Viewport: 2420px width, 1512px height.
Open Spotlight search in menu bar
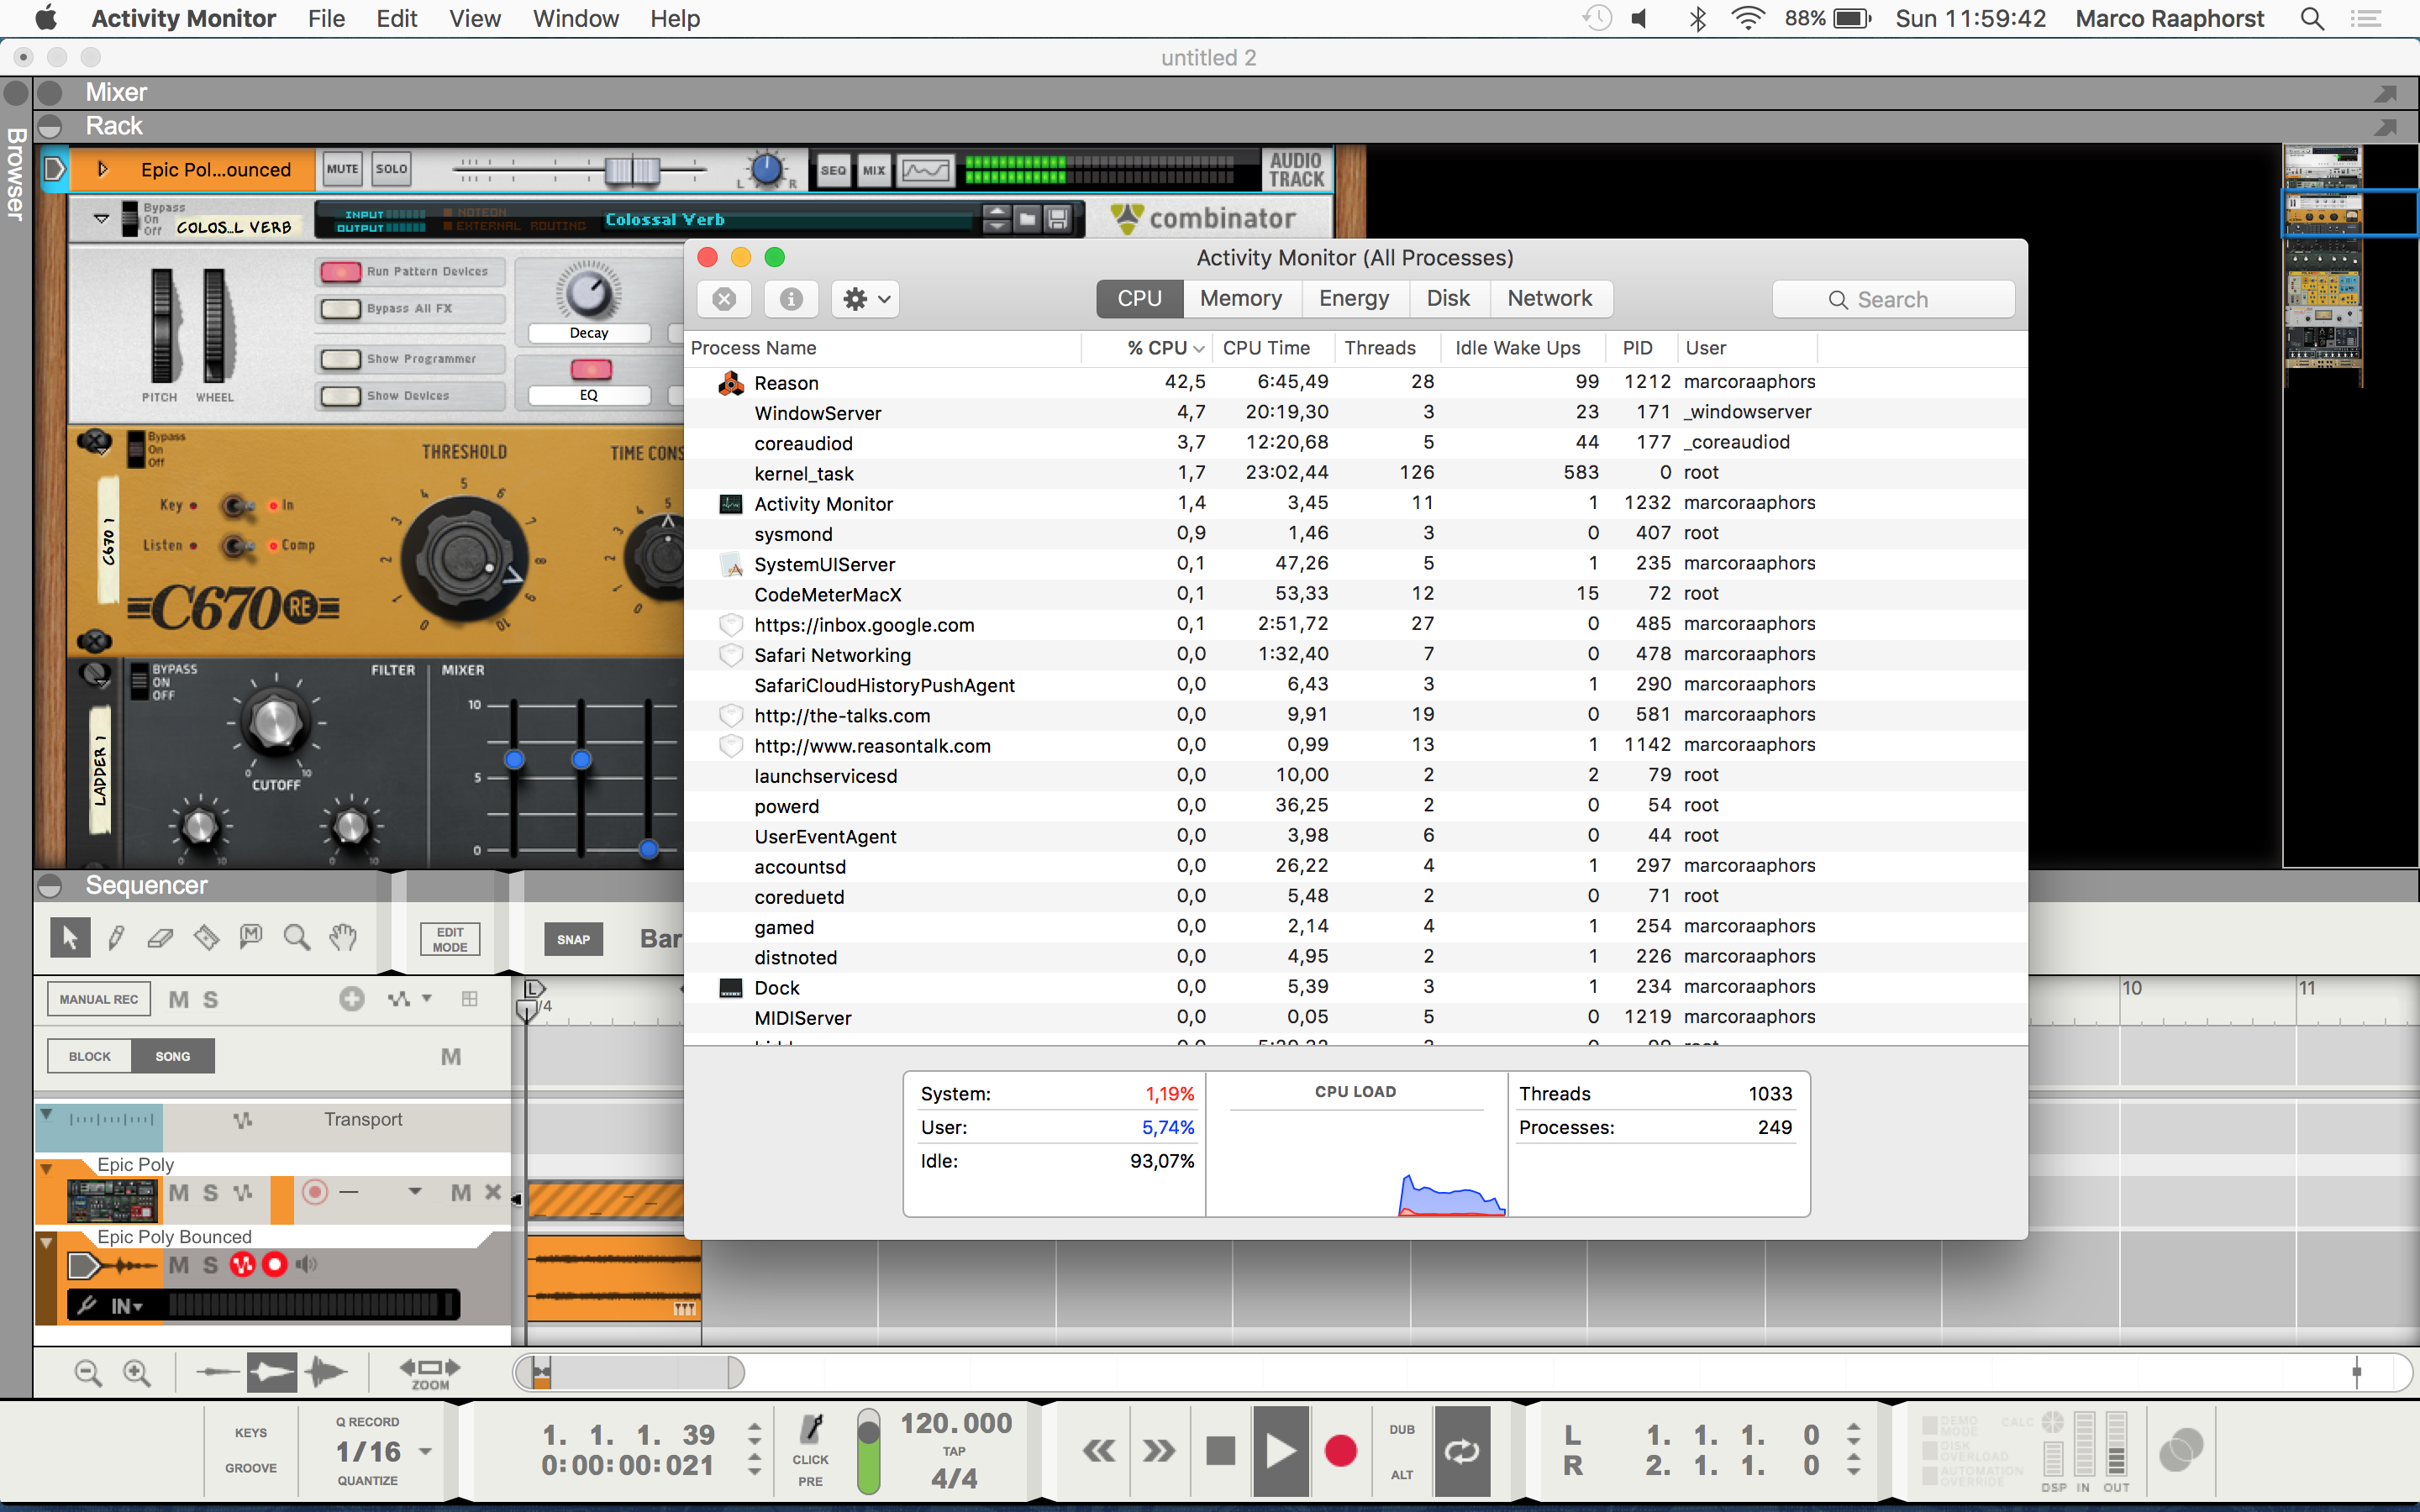click(x=2312, y=18)
